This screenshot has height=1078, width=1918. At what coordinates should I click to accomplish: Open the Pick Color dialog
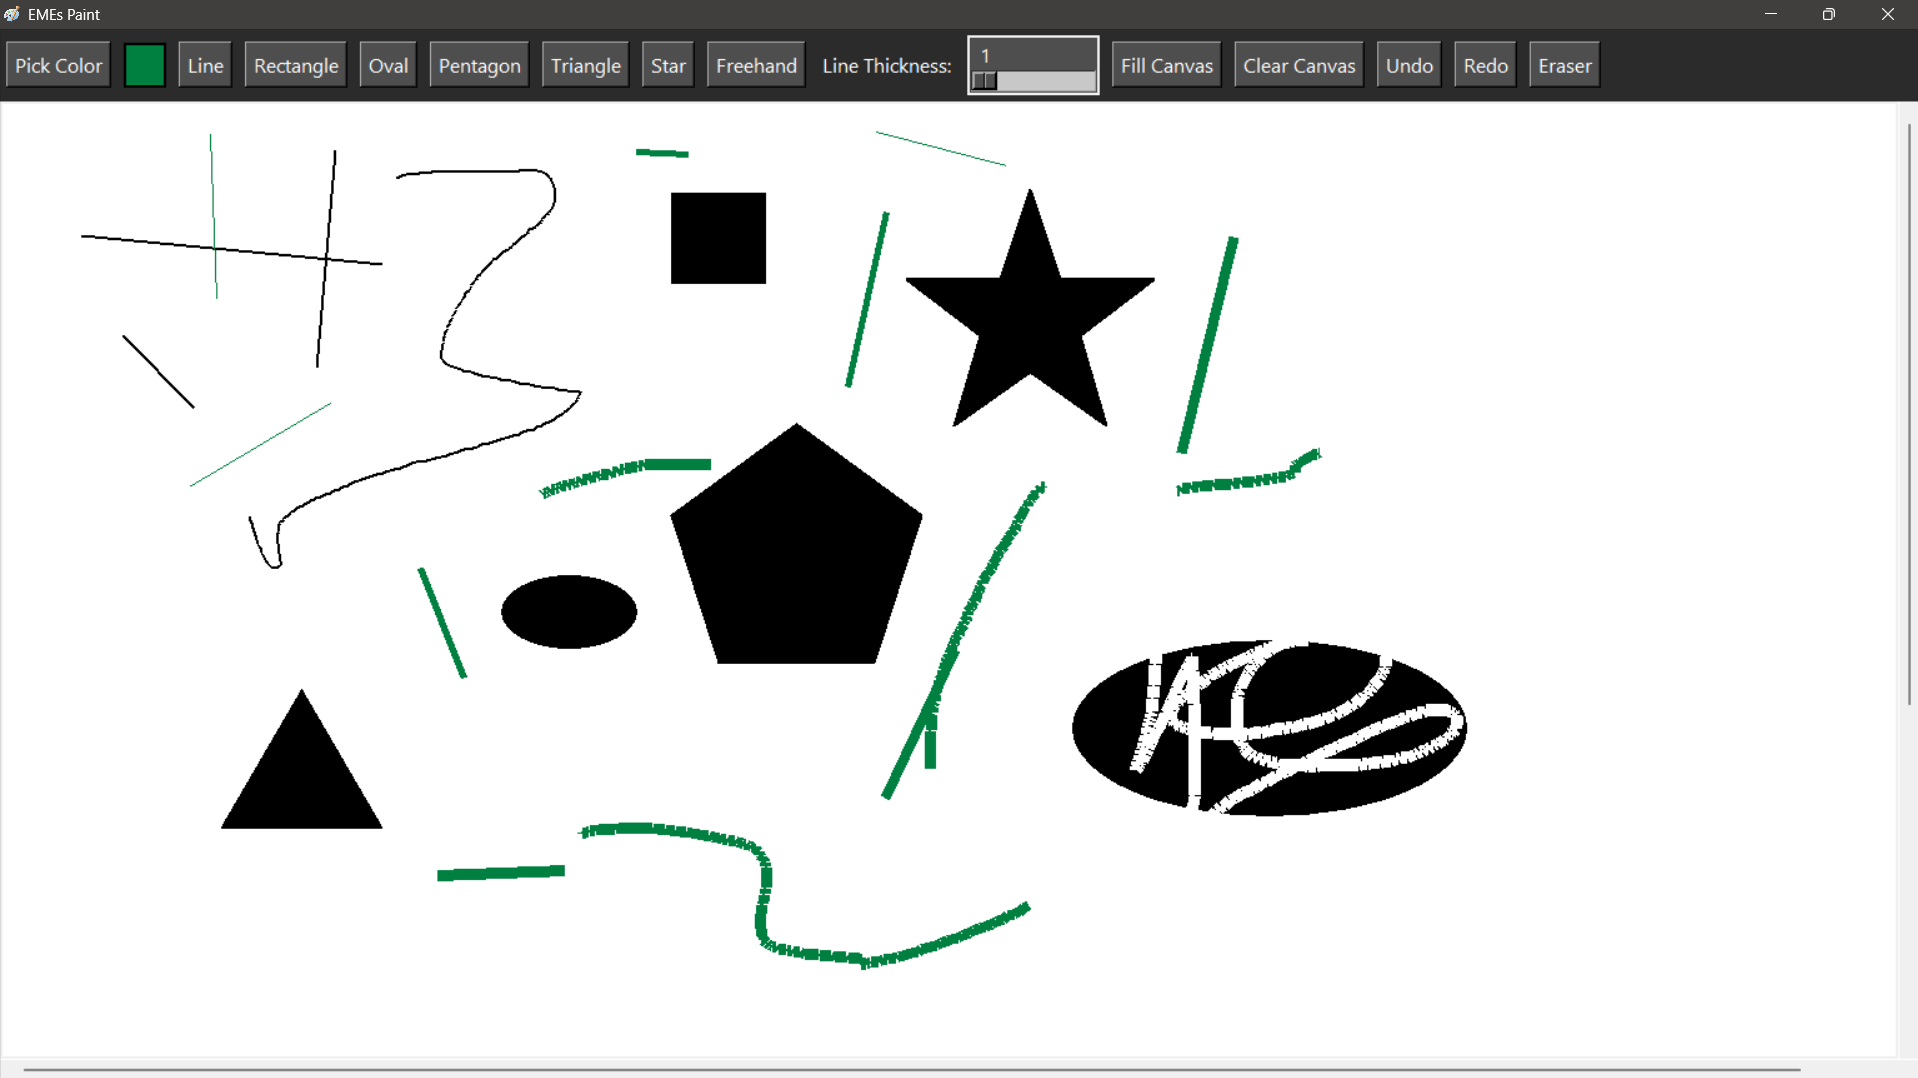click(57, 64)
